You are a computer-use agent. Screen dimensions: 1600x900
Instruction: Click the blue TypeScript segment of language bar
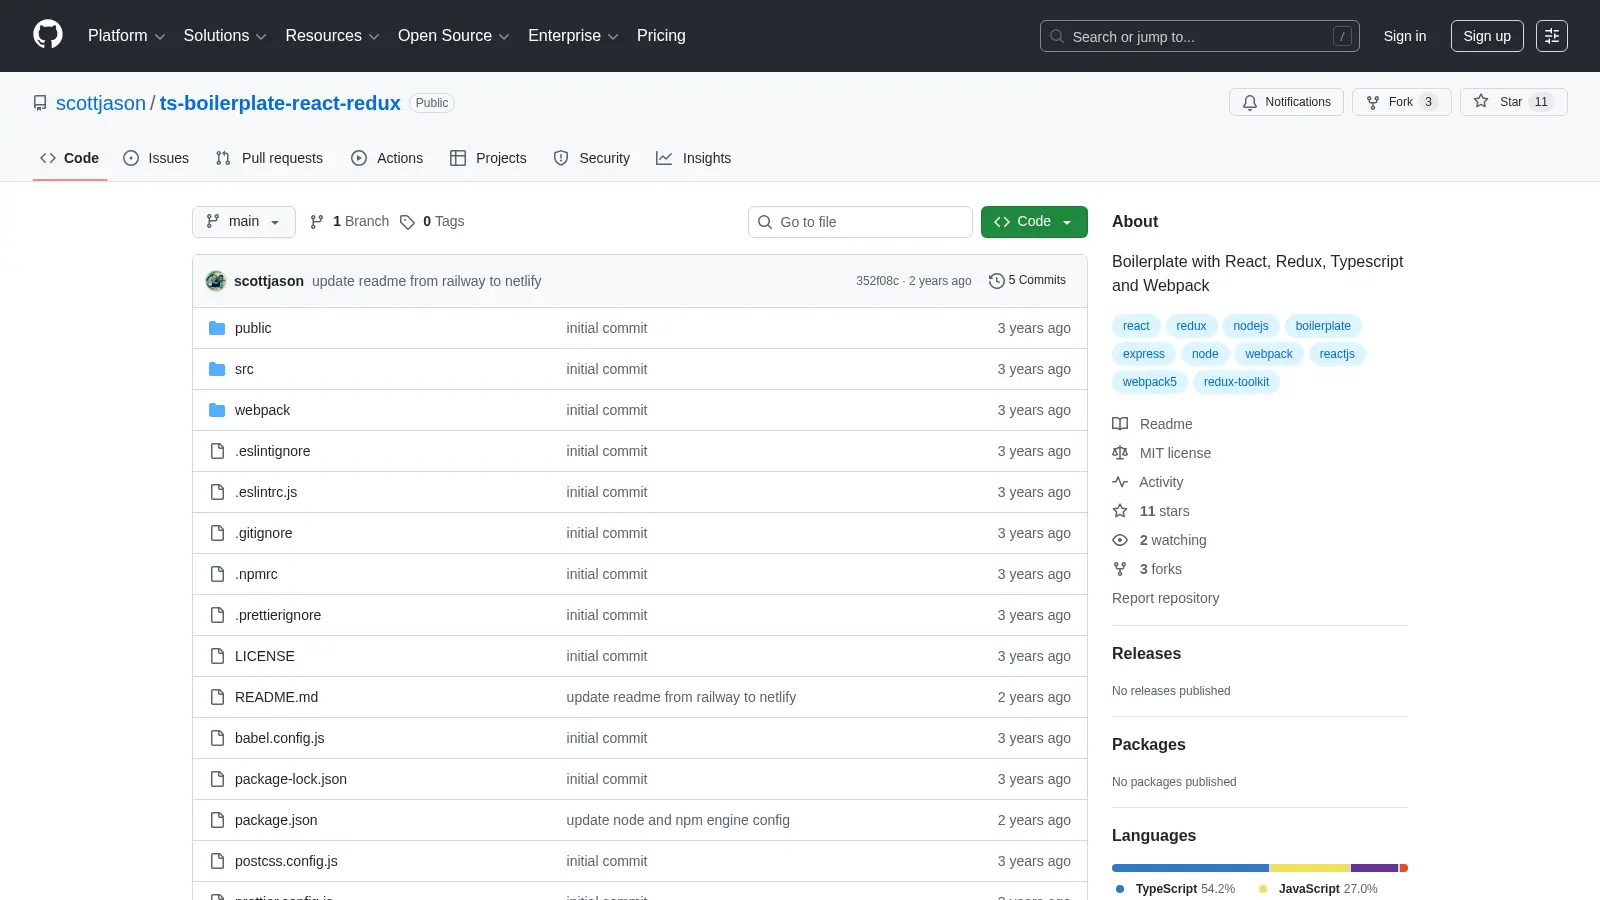pos(1190,868)
